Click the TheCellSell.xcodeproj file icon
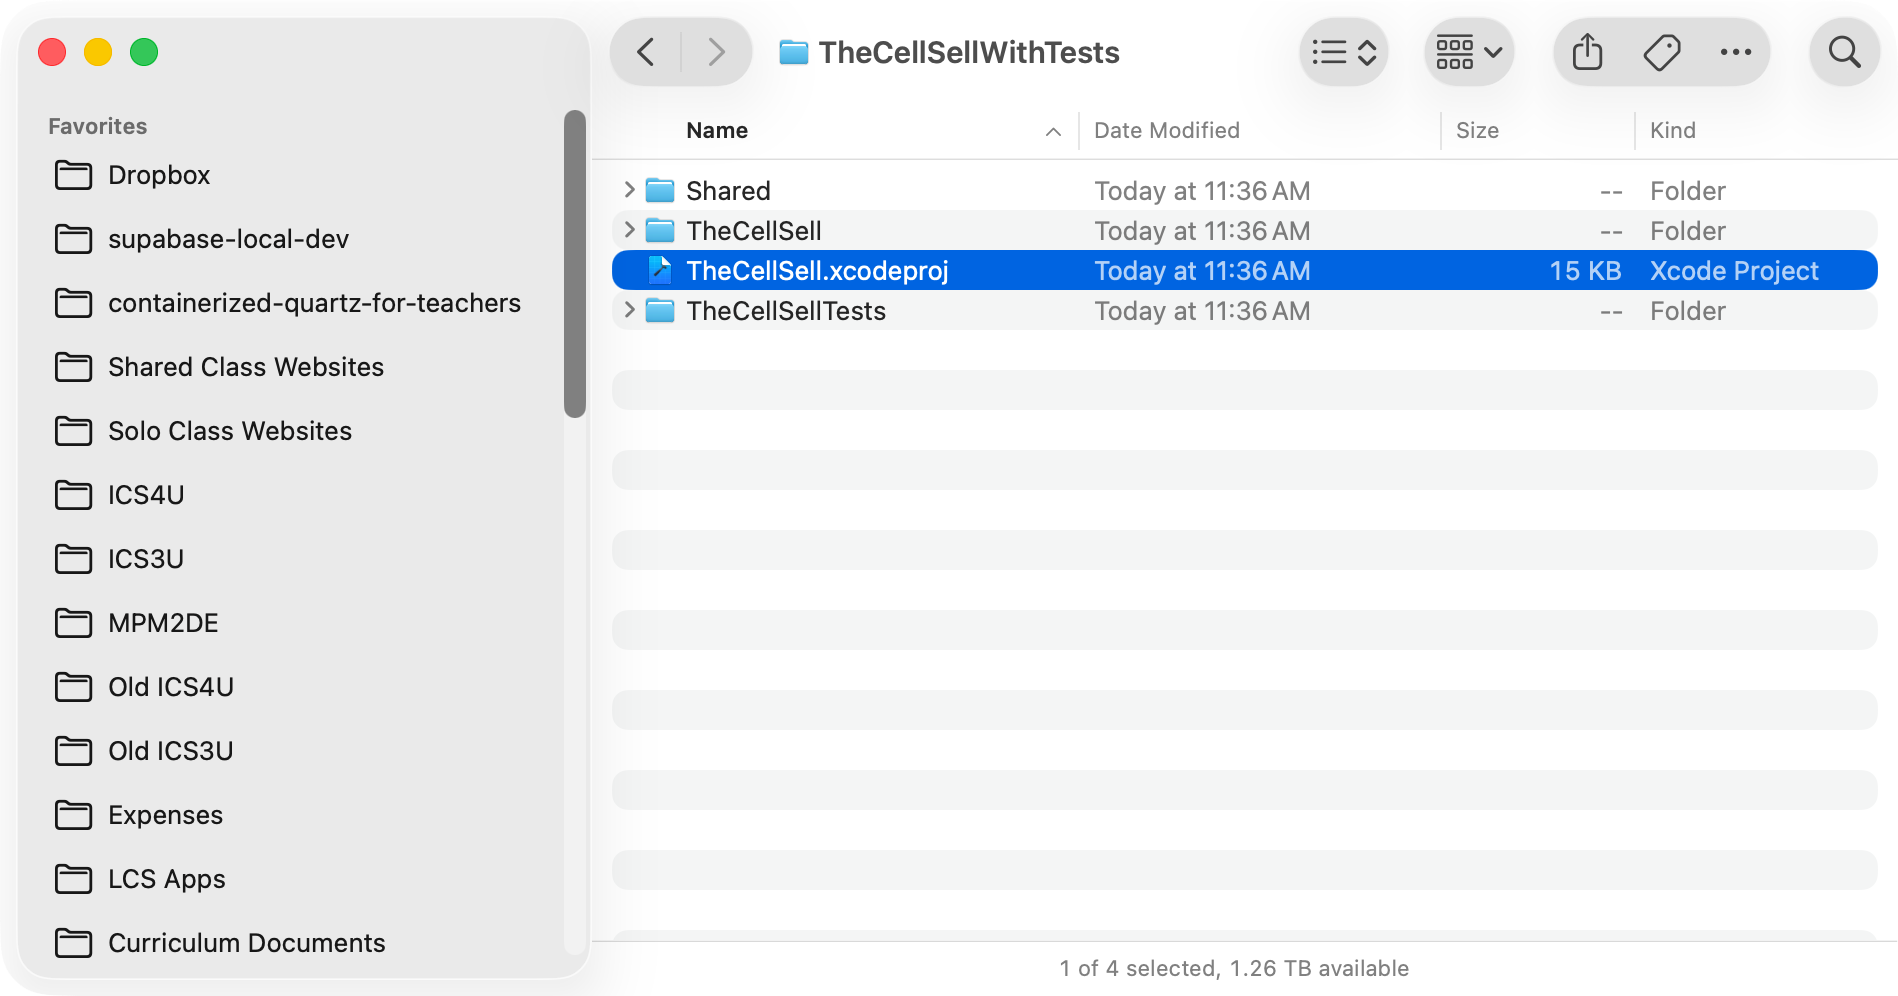Image resolution: width=1898 pixels, height=996 pixels. tap(660, 270)
